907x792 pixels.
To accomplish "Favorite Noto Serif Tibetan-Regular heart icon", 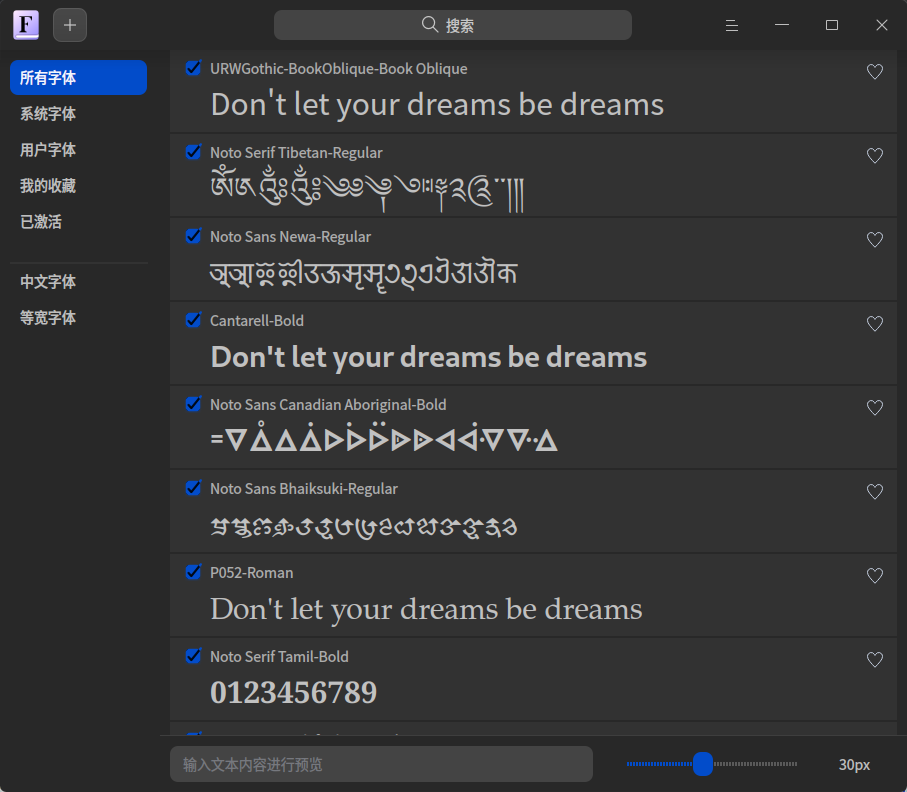I will [x=875, y=156].
